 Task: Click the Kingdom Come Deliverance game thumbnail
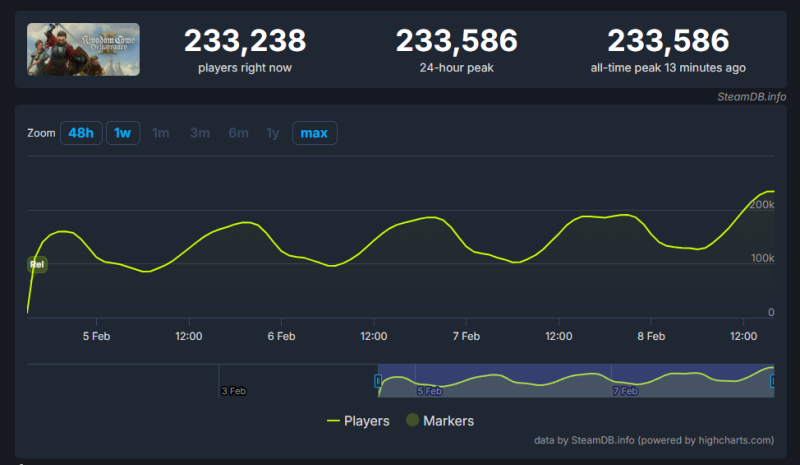[x=83, y=49]
